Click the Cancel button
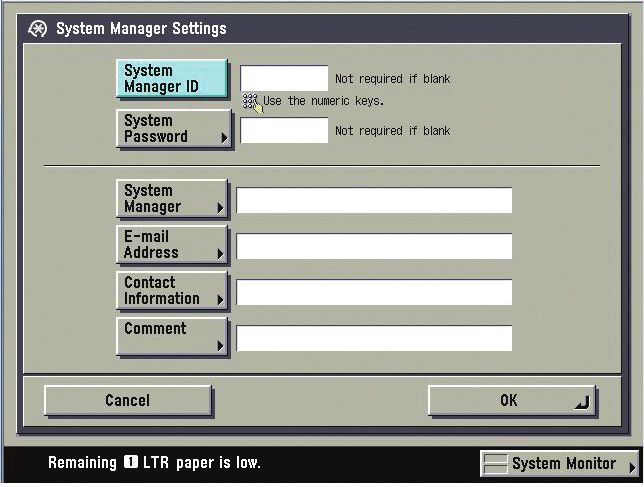Image resolution: width=644 pixels, height=487 pixels. [128, 400]
